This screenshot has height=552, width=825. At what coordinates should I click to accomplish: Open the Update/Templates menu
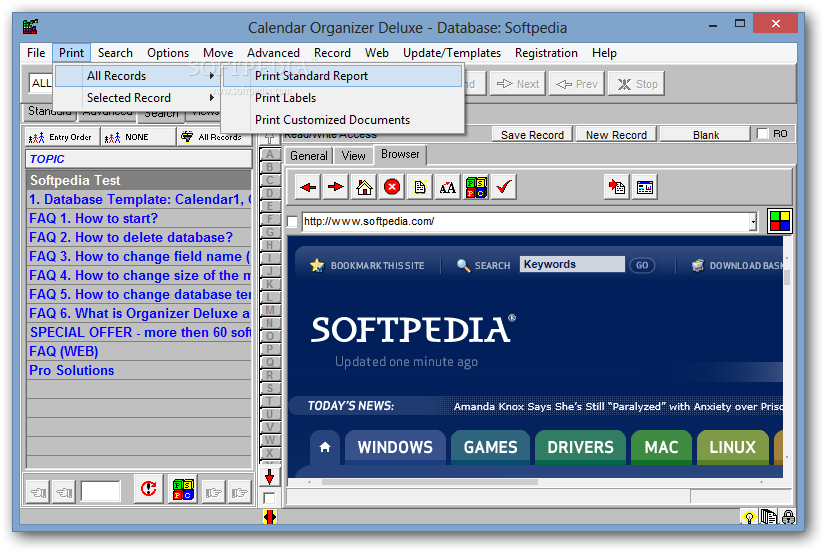[x=451, y=53]
